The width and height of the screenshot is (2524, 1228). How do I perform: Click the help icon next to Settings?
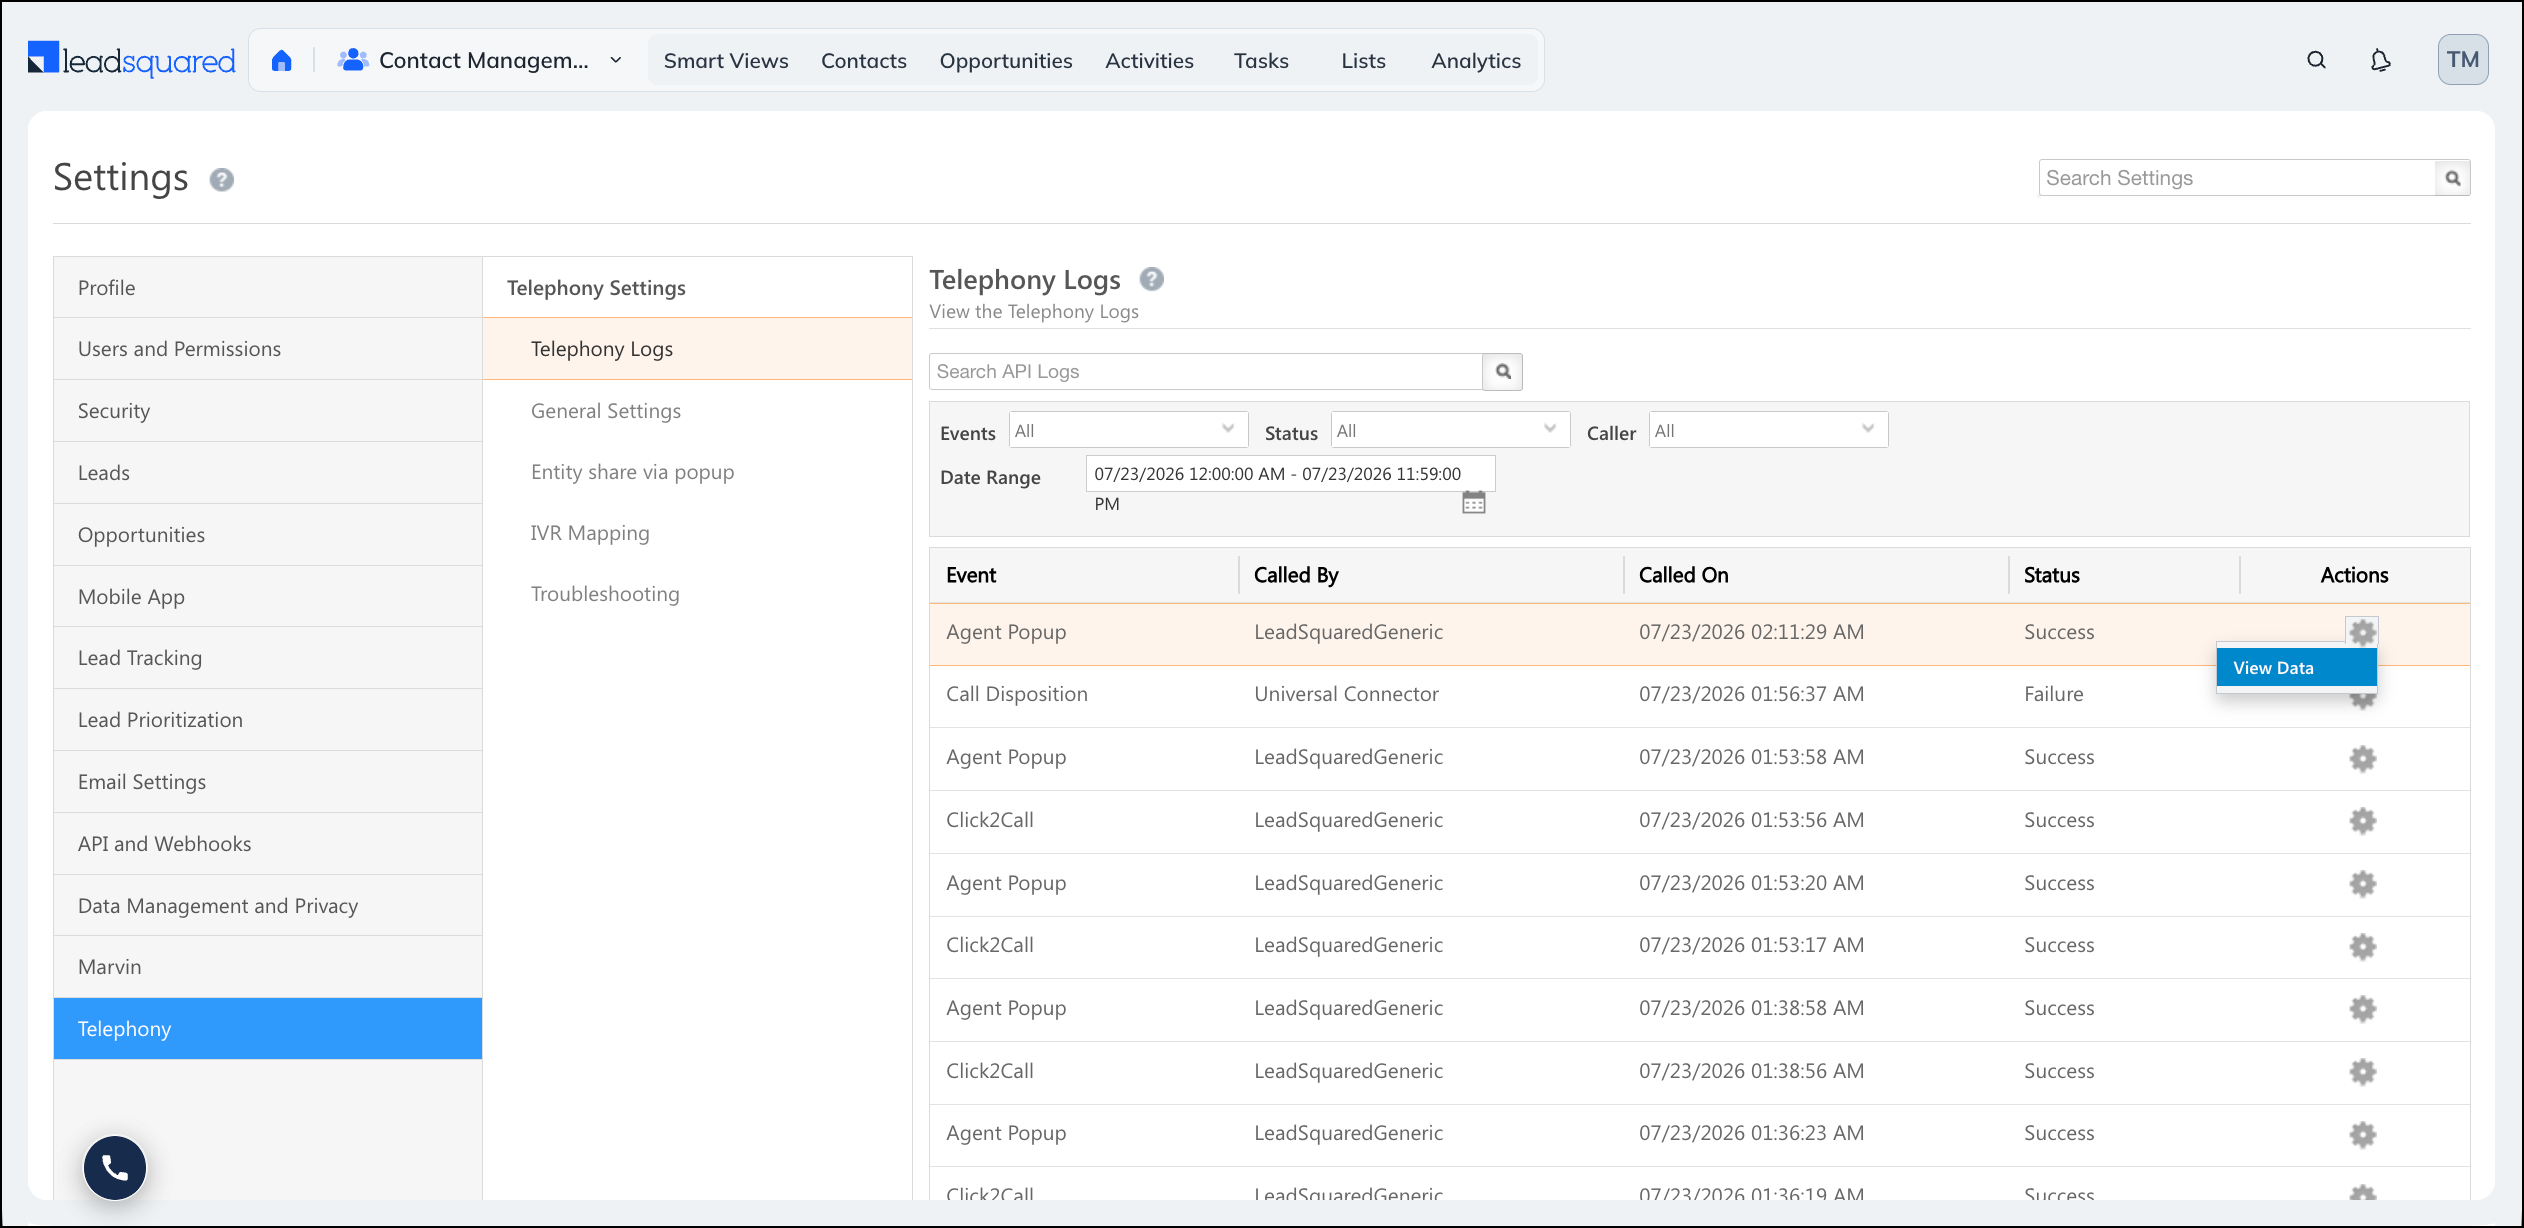pyautogui.click(x=222, y=179)
